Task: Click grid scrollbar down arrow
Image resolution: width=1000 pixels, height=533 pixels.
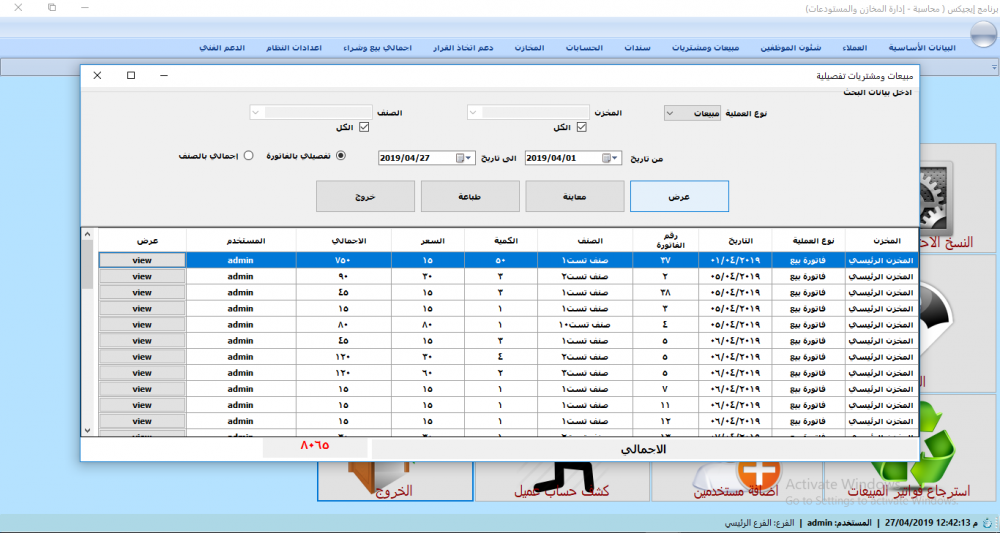Action: click(x=87, y=430)
